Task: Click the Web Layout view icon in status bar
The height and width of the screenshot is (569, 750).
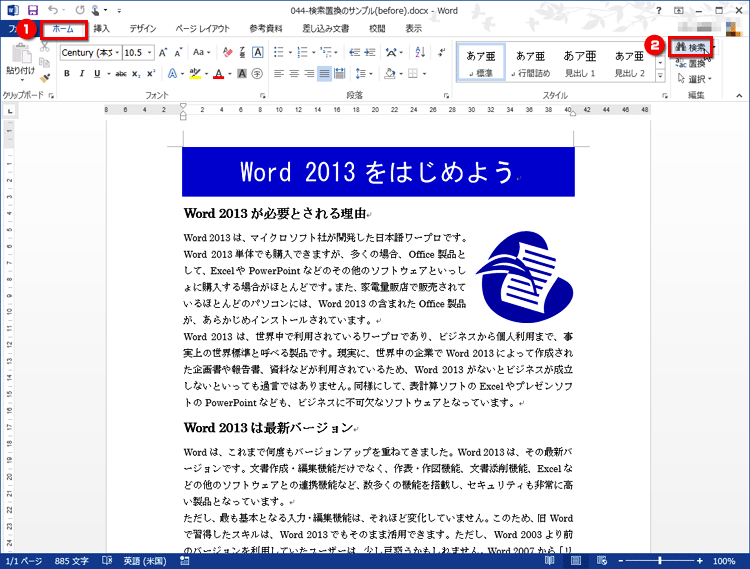Action: (602, 560)
